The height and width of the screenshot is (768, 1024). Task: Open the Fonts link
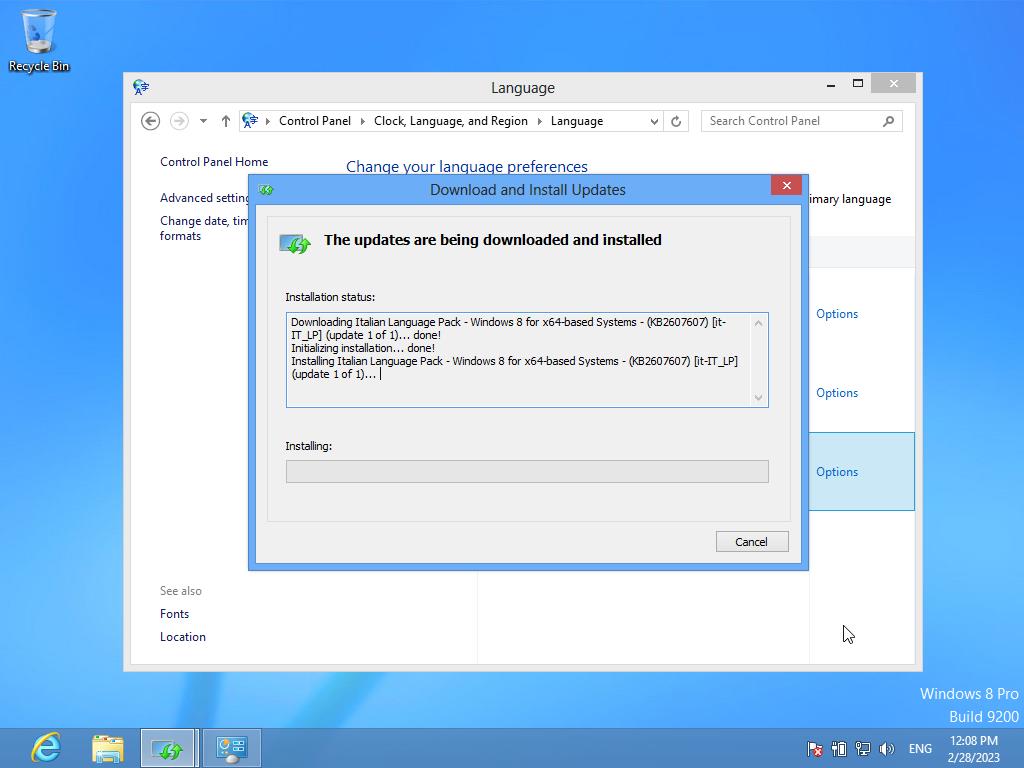[x=174, y=614]
